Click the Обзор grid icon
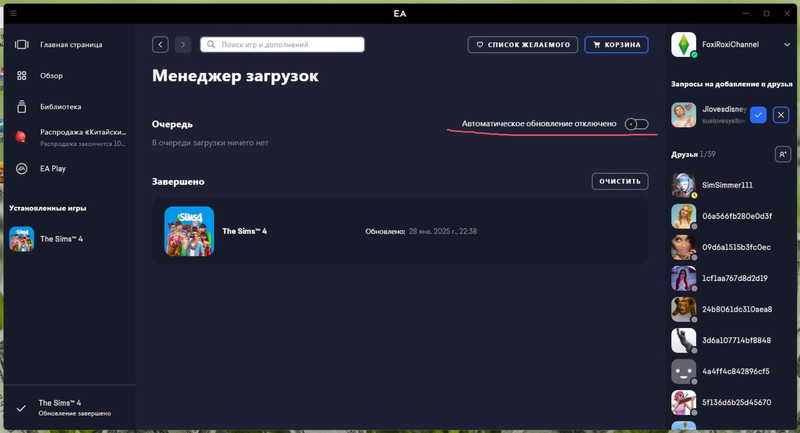The image size is (800, 433). (x=21, y=75)
